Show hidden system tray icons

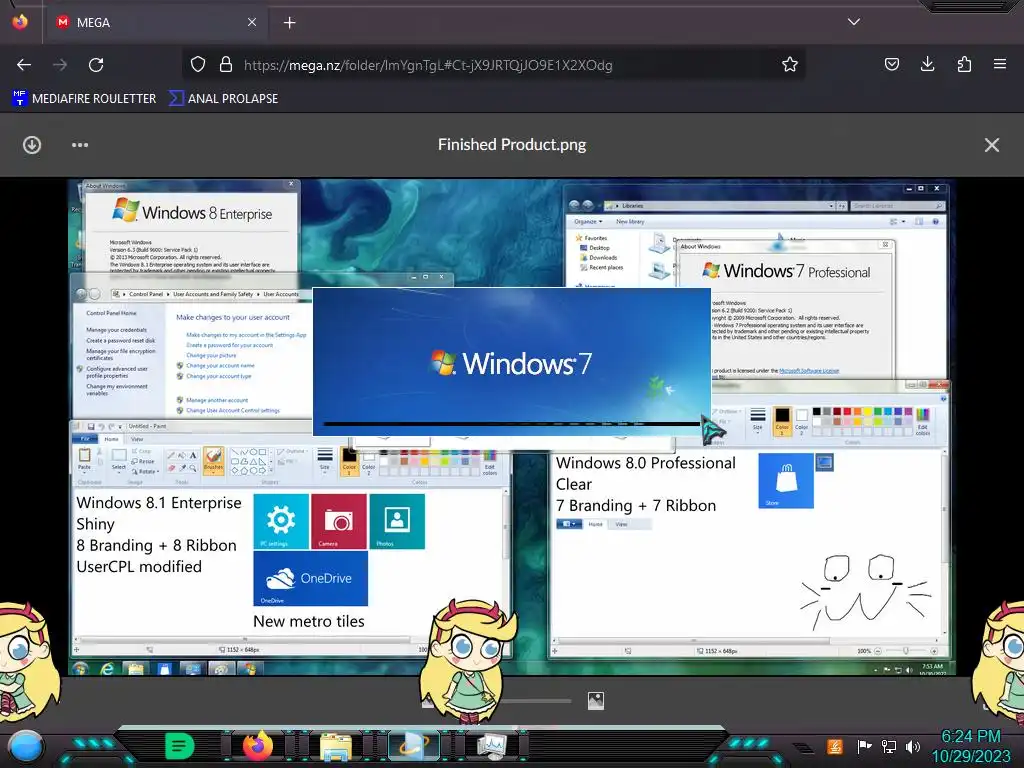pyautogui.click(x=805, y=748)
